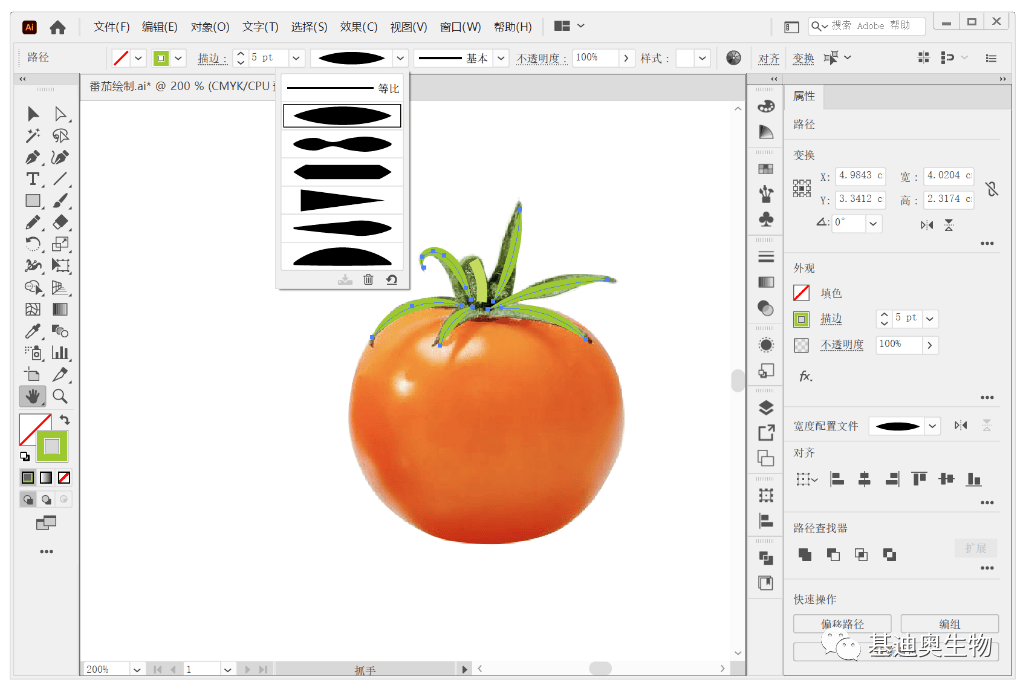Click the green stroke color swatch in toolbox
The image size is (1026, 691).
tap(52, 444)
